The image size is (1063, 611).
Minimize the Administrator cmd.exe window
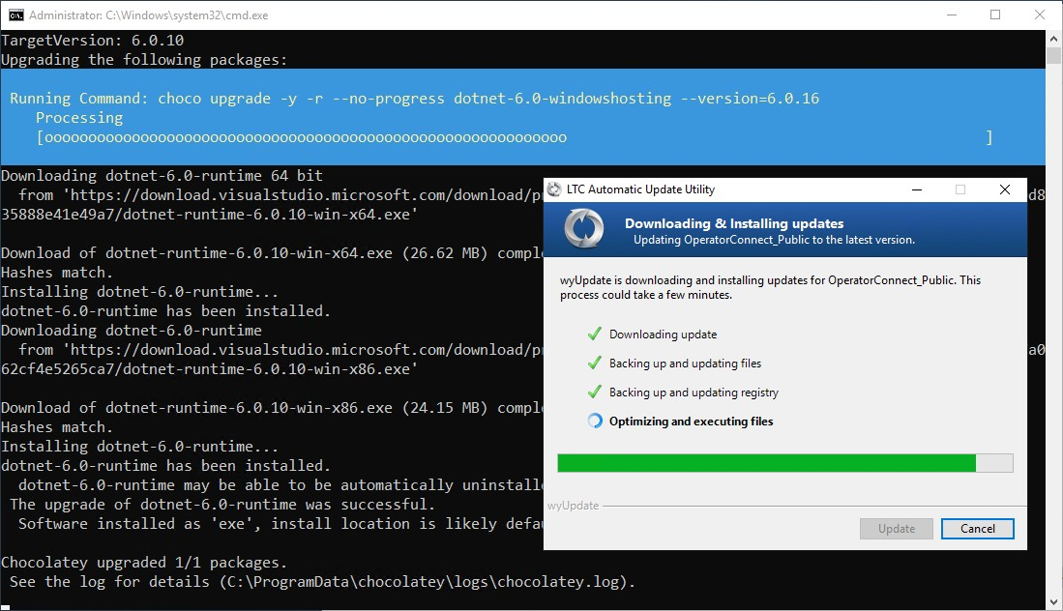pyautogui.click(x=949, y=15)
